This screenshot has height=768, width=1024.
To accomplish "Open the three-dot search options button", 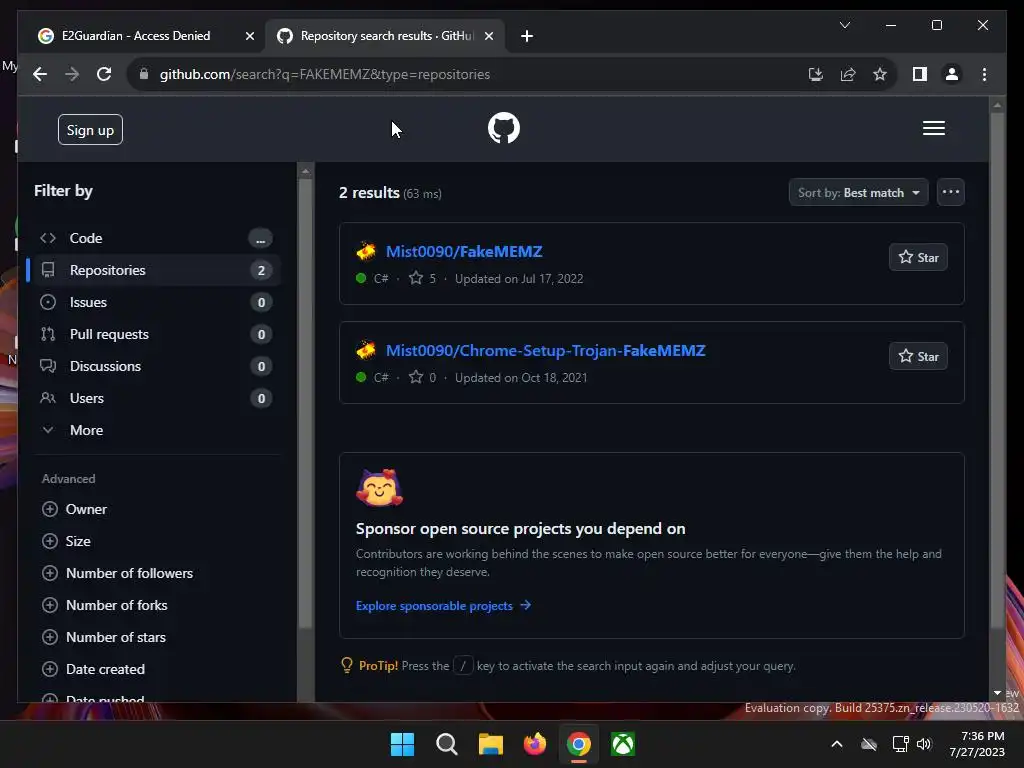I will [x=950, y=193].
